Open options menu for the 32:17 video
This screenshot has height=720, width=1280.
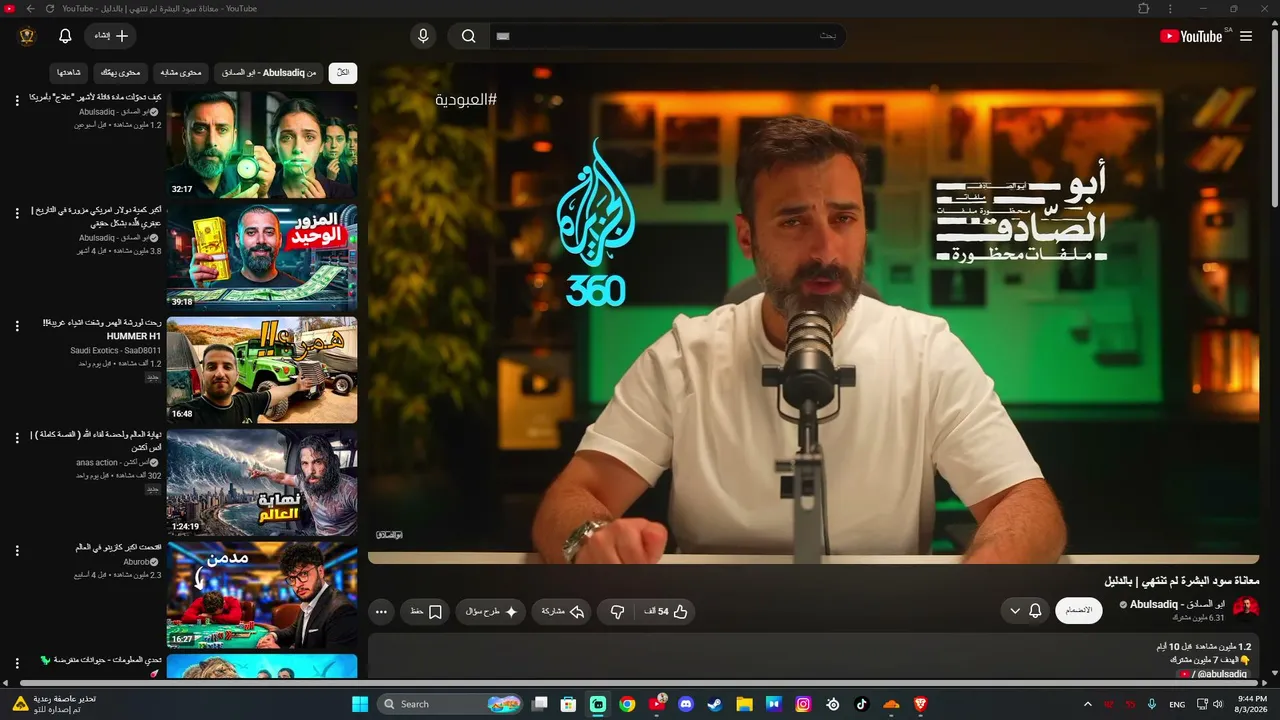(17, 100)
